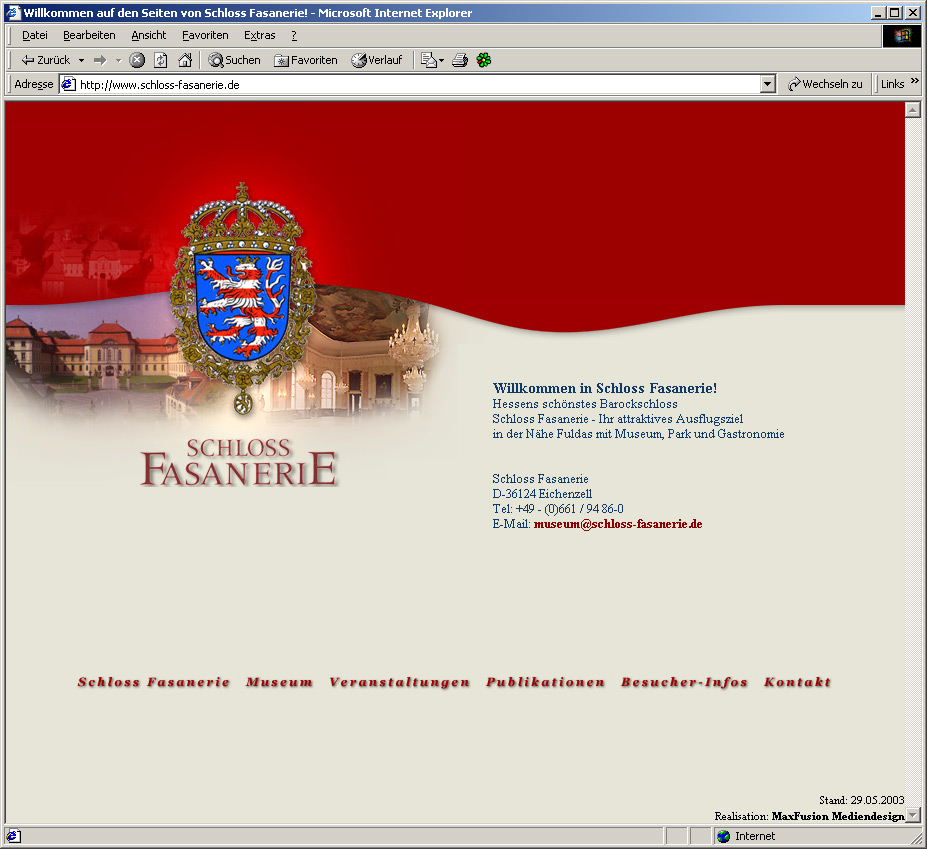Expand the address bar dropdown
Screen dimensions: 927x849
pyautogui.click(x=767, y=85)
